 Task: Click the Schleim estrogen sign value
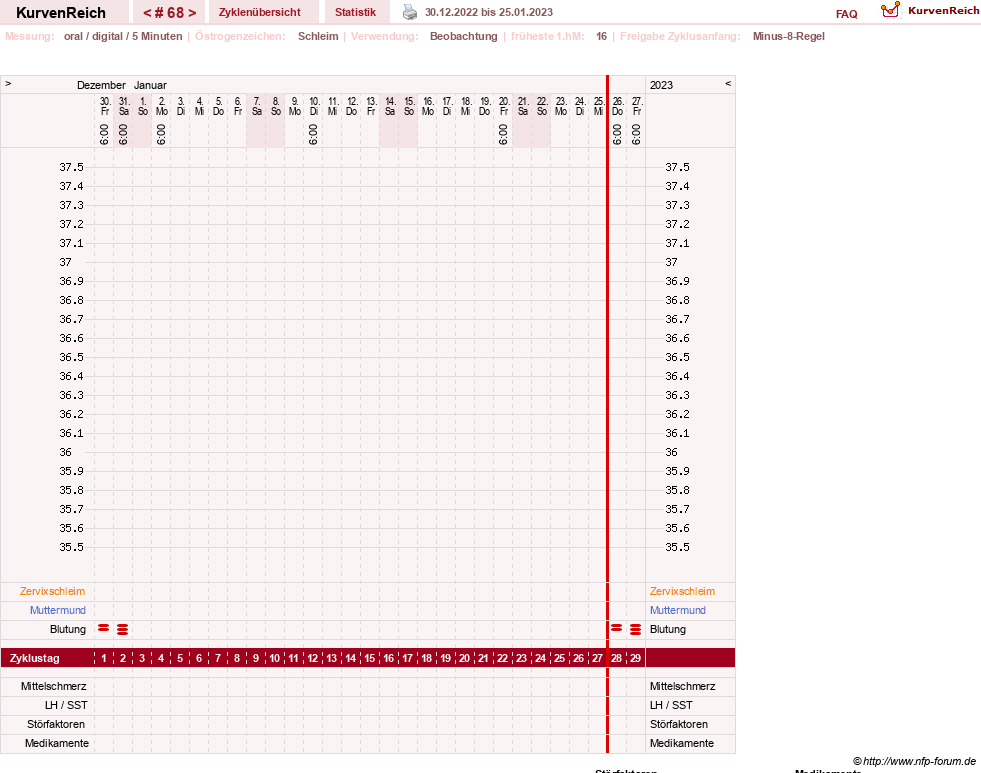point(318,36)
